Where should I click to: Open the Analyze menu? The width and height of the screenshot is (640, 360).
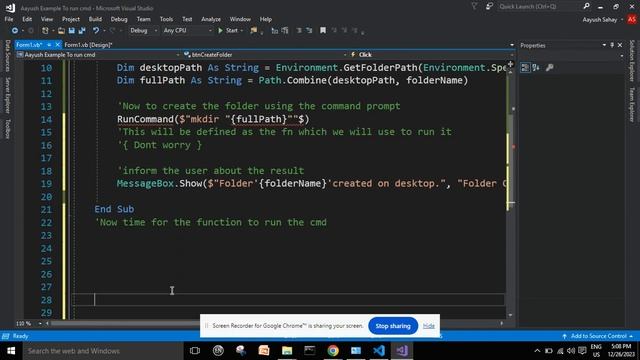click(x=211, y=19)
